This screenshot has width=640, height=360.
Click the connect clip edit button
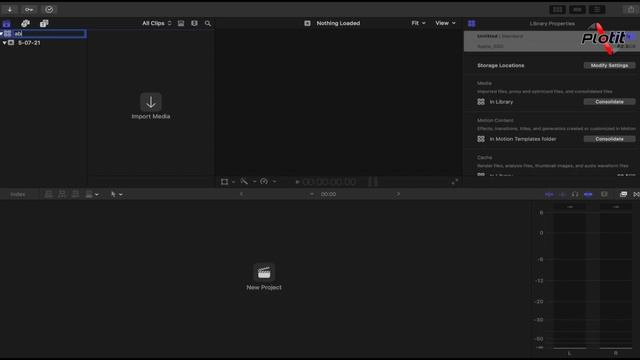[x=48, y=194]
